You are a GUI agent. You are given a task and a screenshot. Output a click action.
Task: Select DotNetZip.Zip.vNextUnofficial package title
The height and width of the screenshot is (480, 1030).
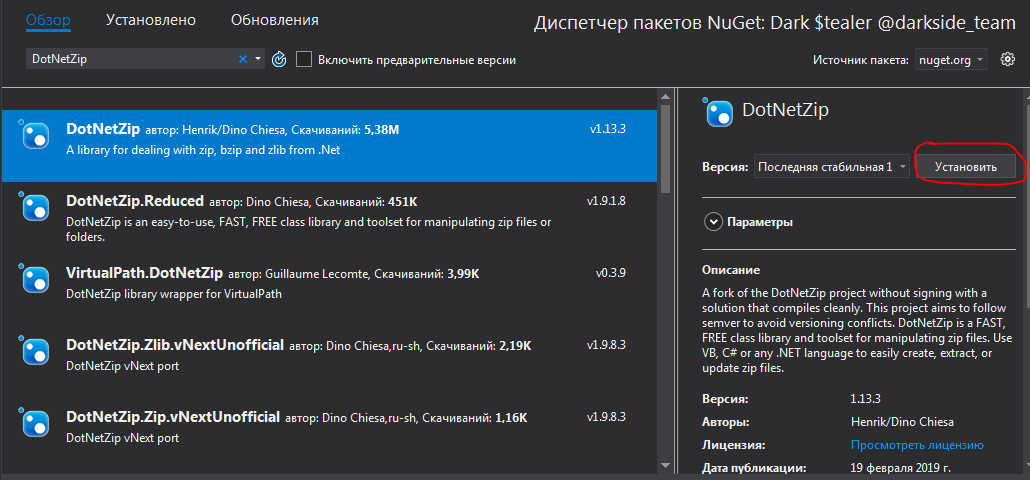pos(173,417)
